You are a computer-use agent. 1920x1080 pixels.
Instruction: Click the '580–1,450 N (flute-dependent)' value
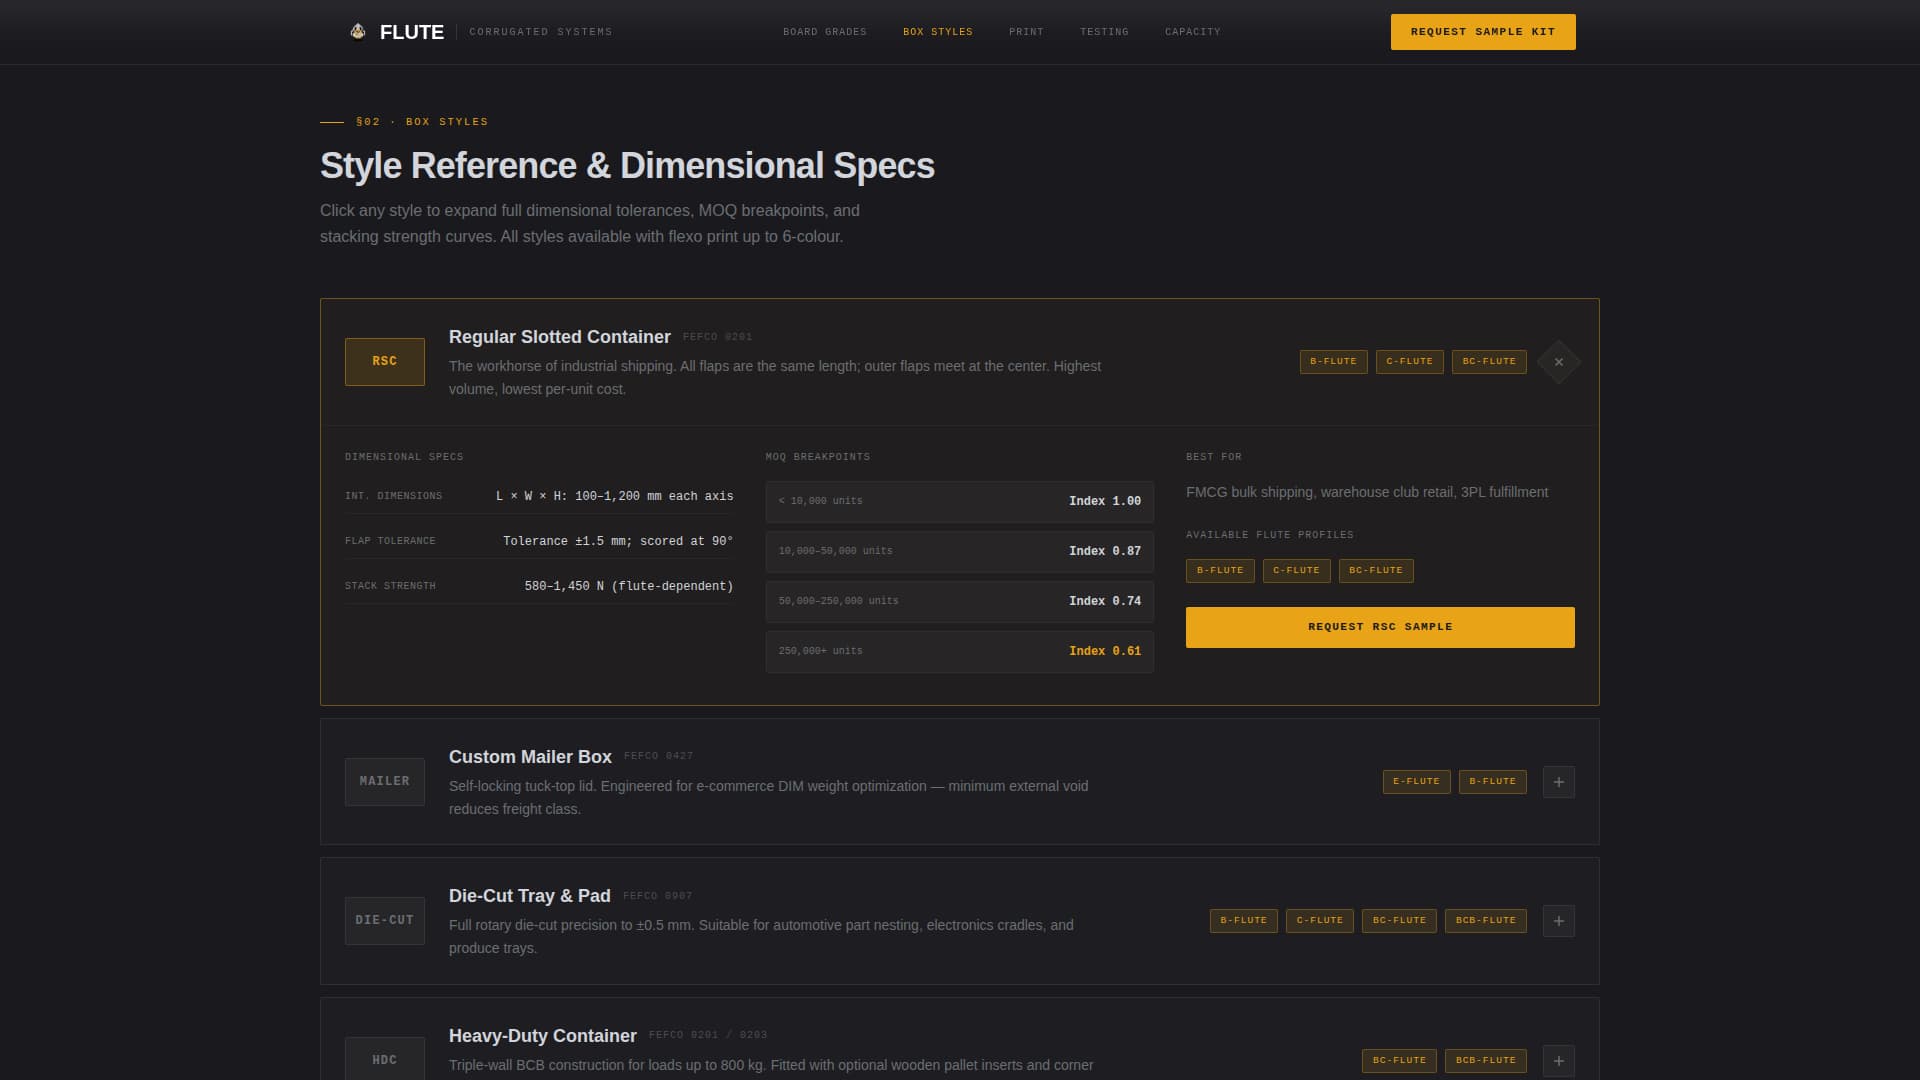[x=629, y=587]
